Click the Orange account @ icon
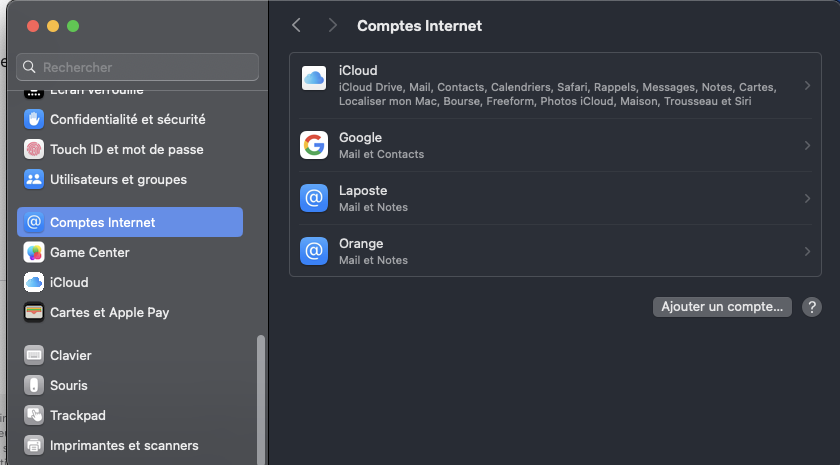The image size is (840, 465). [314, 251]
